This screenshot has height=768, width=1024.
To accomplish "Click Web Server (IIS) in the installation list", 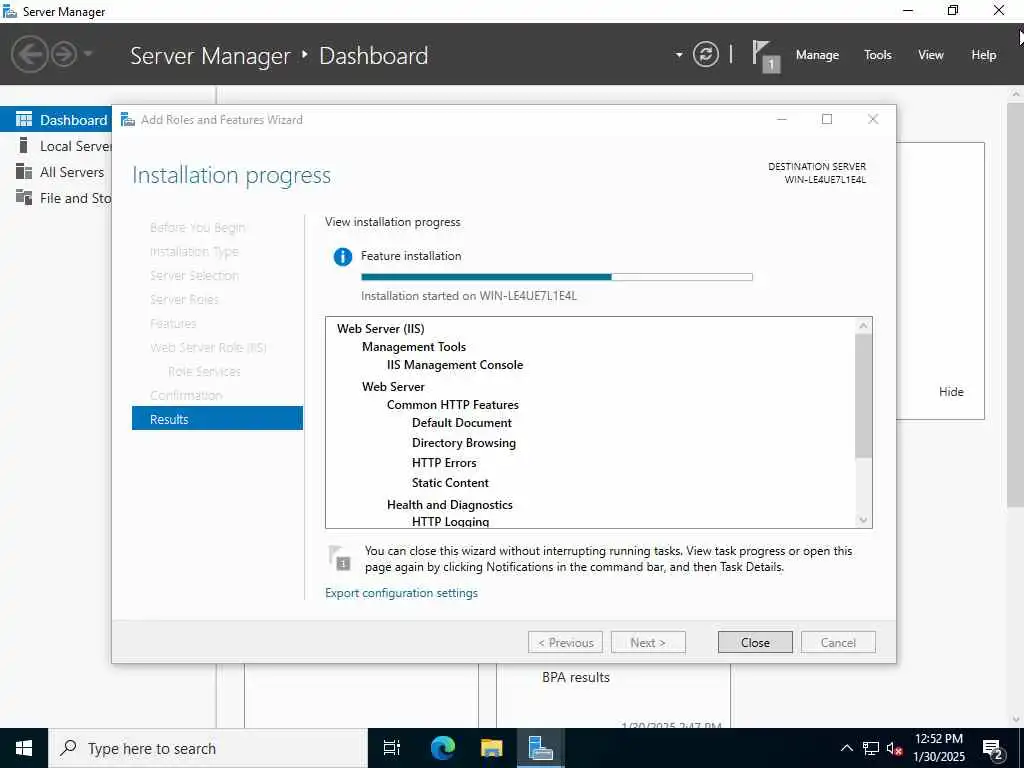I will (x=380, y=328).
